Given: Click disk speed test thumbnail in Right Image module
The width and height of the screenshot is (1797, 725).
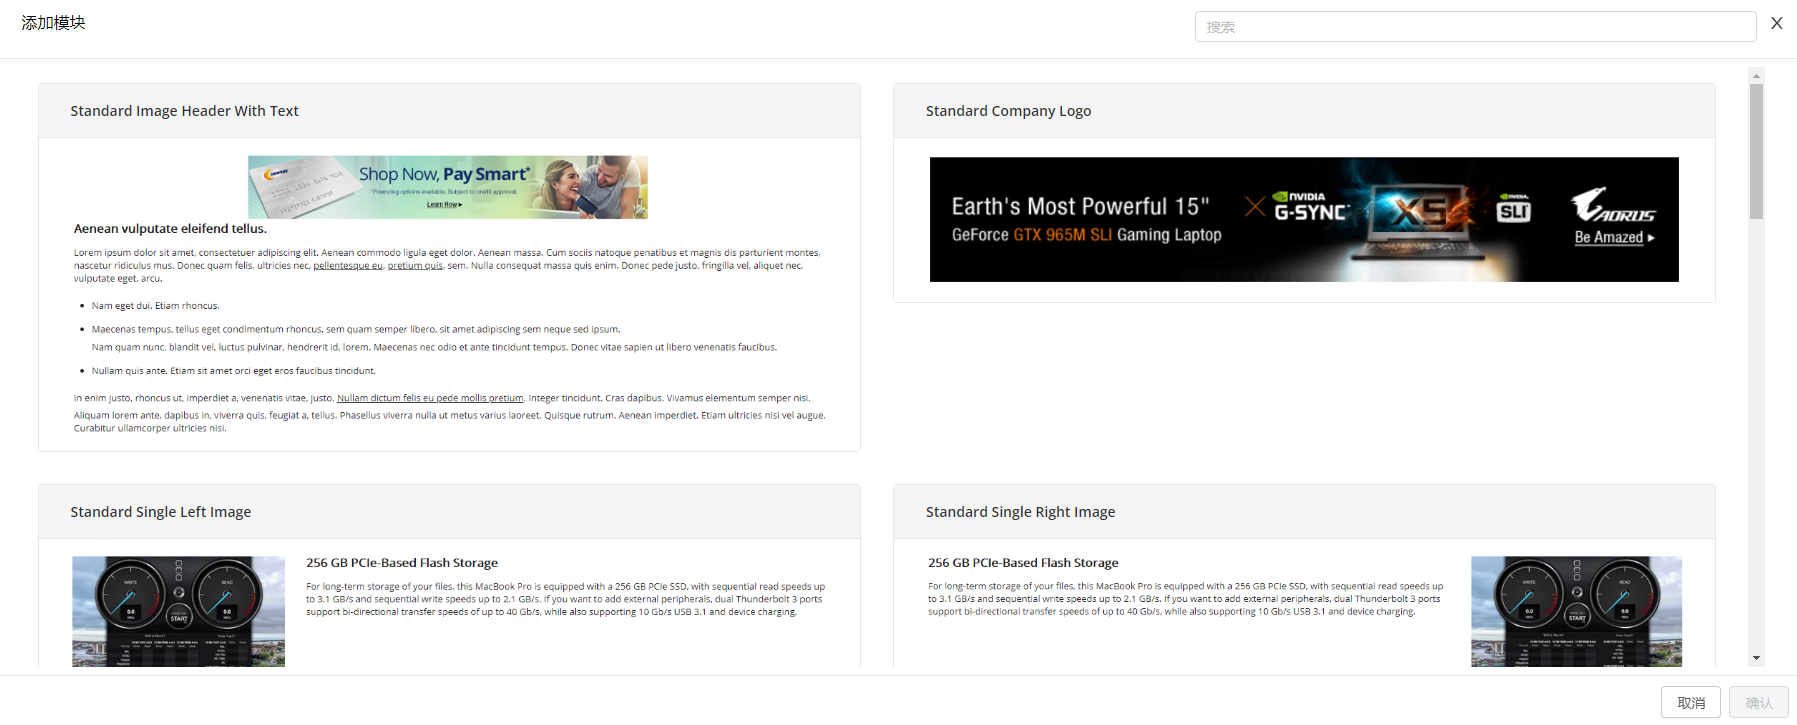Looking at the screenshot, I should coord(1576,612).
